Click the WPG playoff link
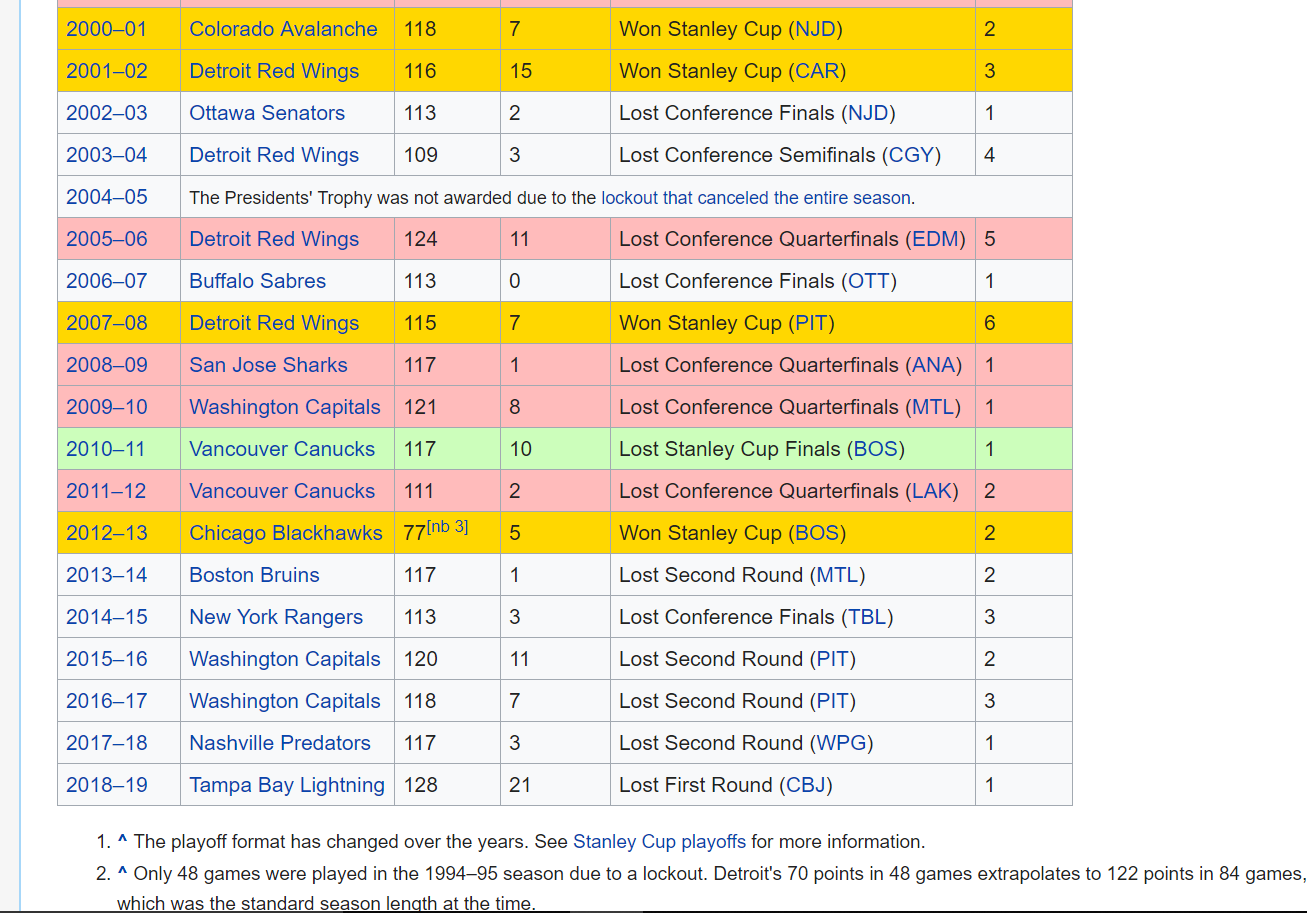This screenshot has width=1307, height=913. [841, 743]
